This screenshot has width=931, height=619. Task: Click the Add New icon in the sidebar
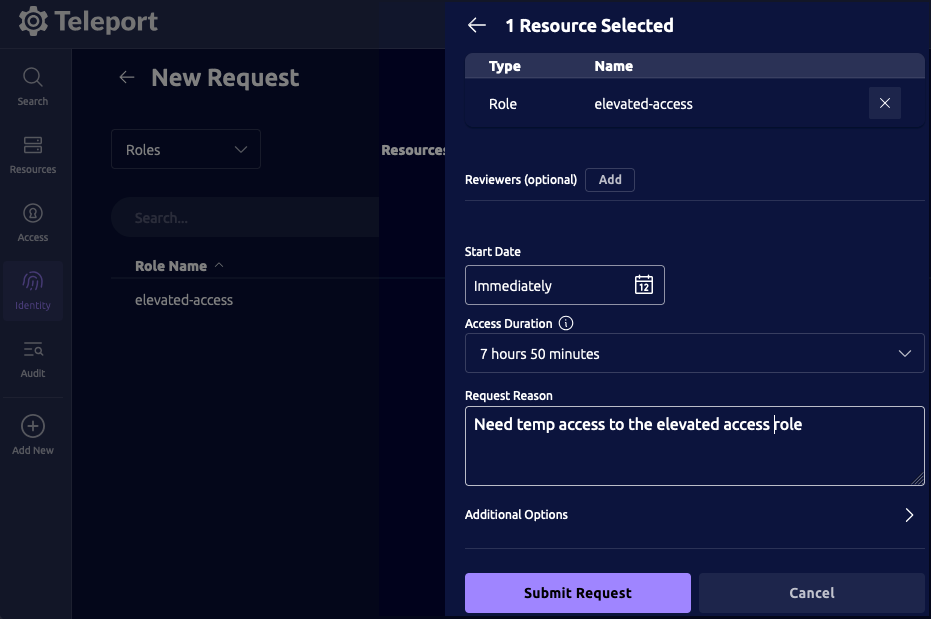click(x=32, y=425)
